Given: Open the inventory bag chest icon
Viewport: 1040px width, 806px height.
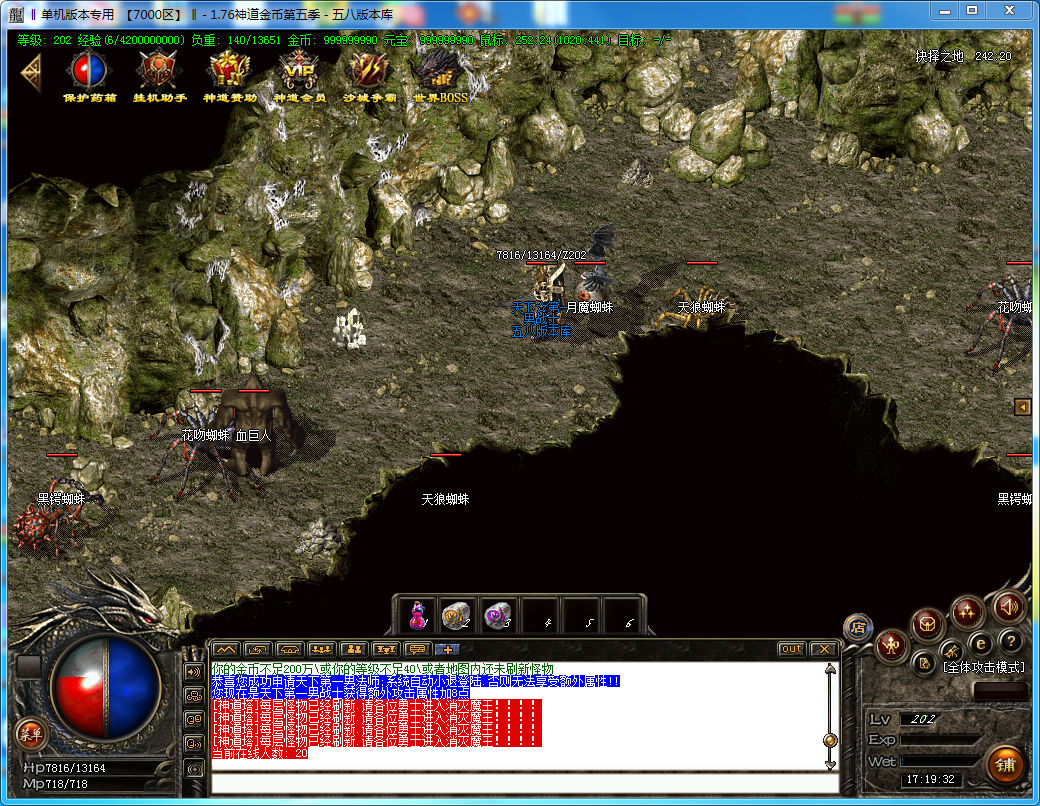Looking at the screenshot, I should [x=927, y=624].
